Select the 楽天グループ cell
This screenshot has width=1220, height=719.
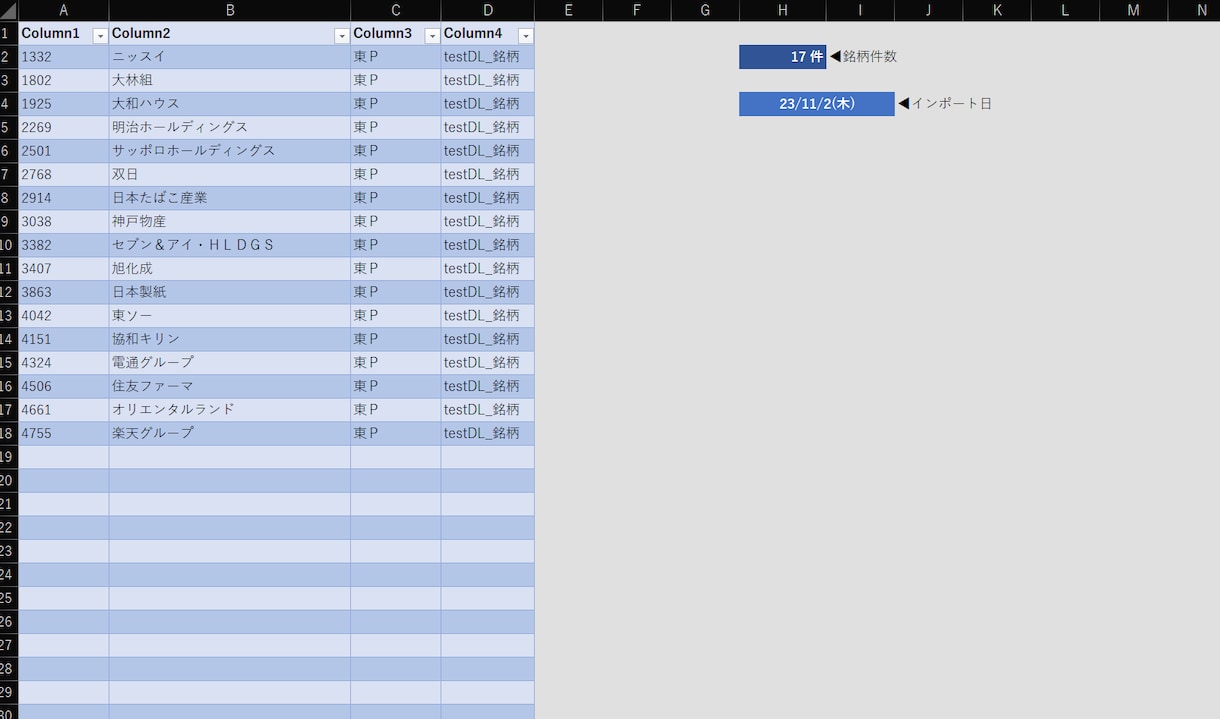tap(230, 433)
